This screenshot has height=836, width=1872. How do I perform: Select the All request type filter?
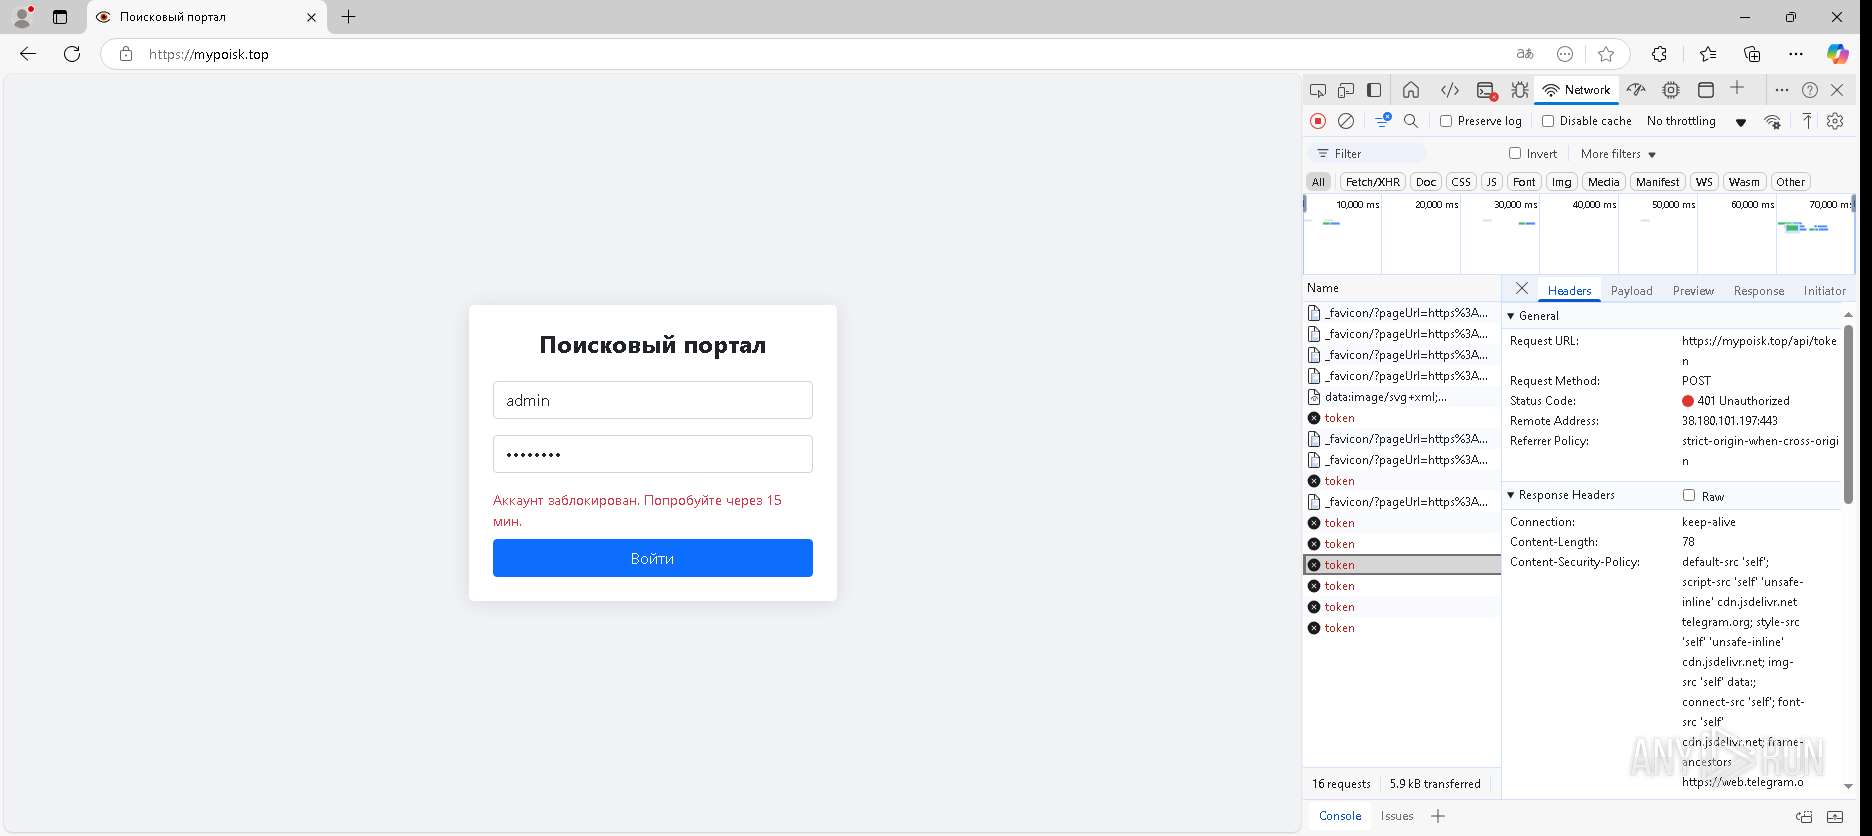coord(1318,182)
